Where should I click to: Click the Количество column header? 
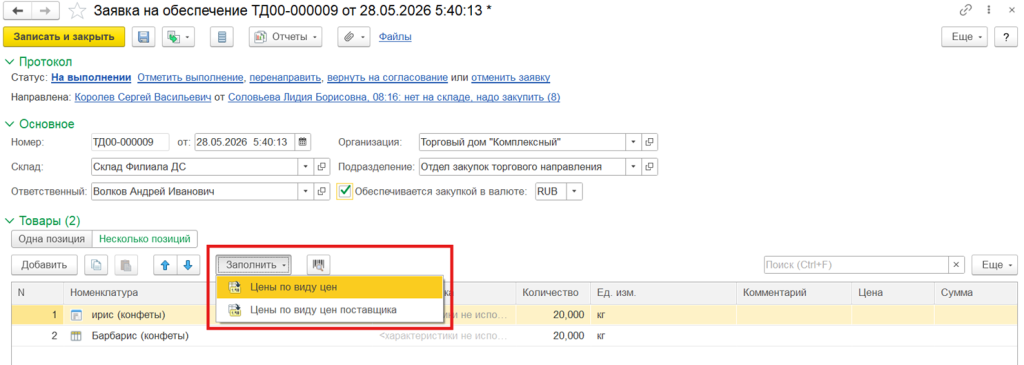(x=552, y=293)
